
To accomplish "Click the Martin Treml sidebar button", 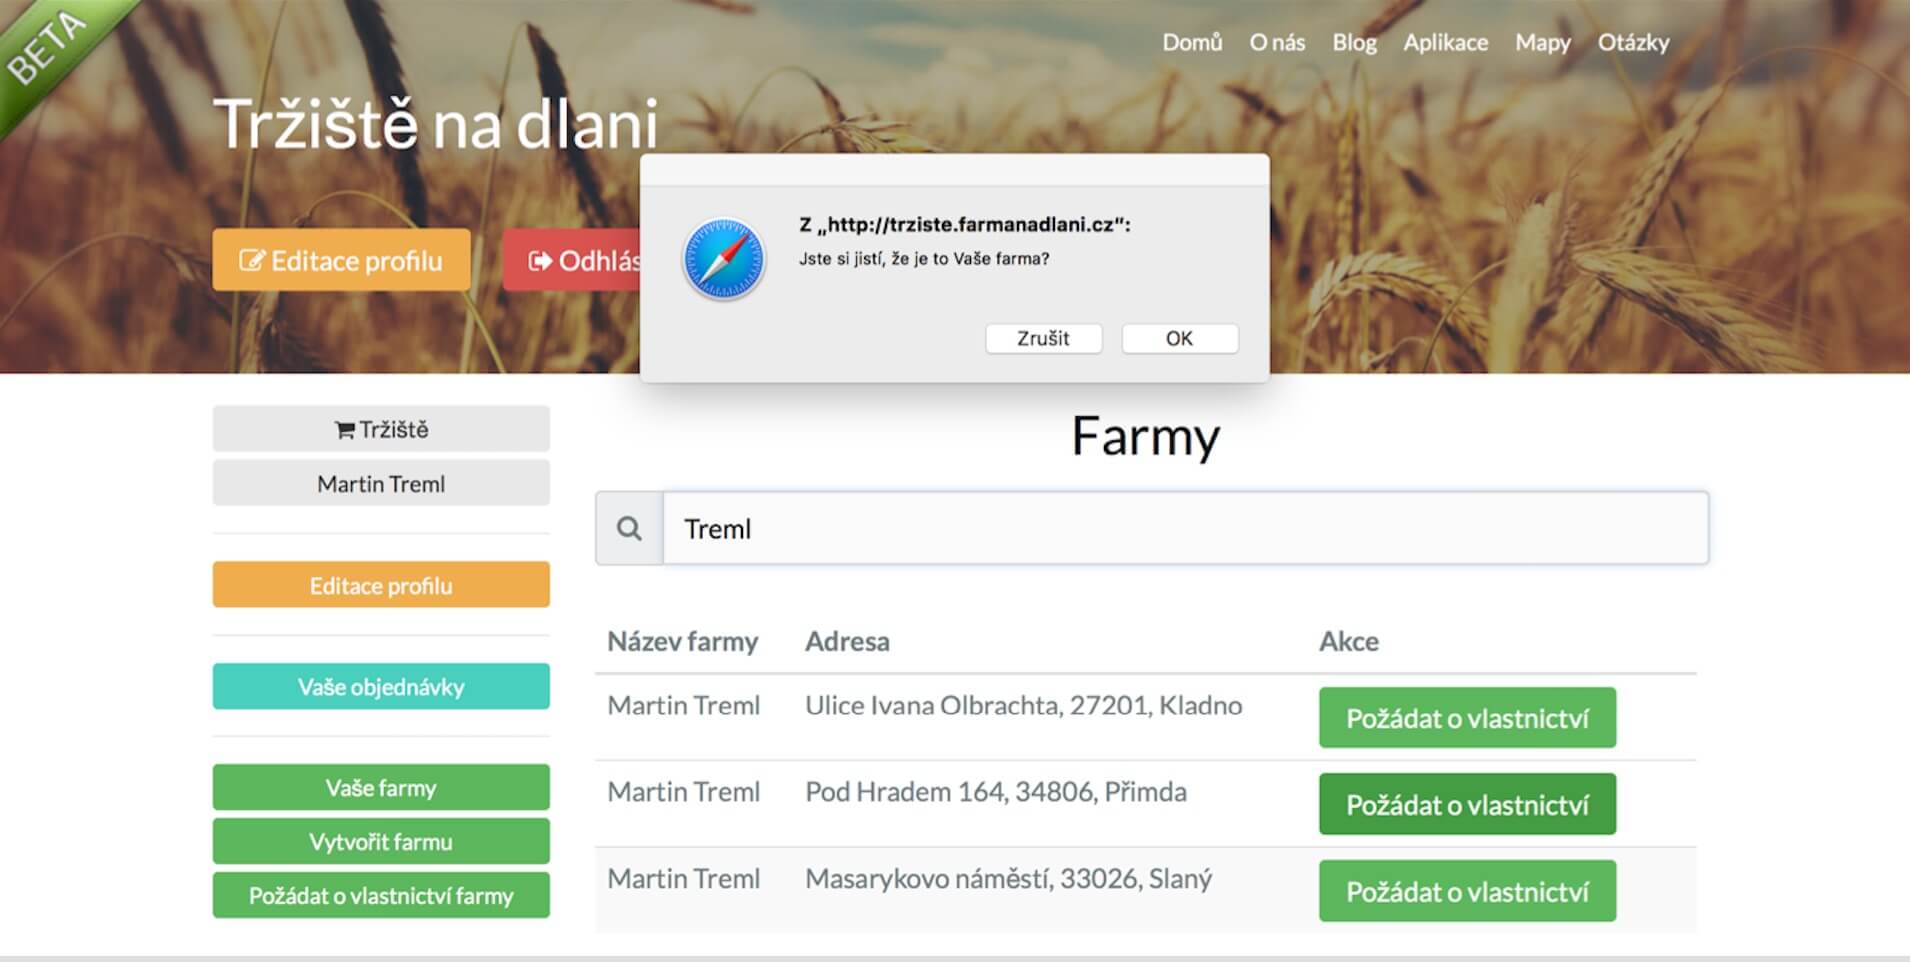I will coord(381,484).
